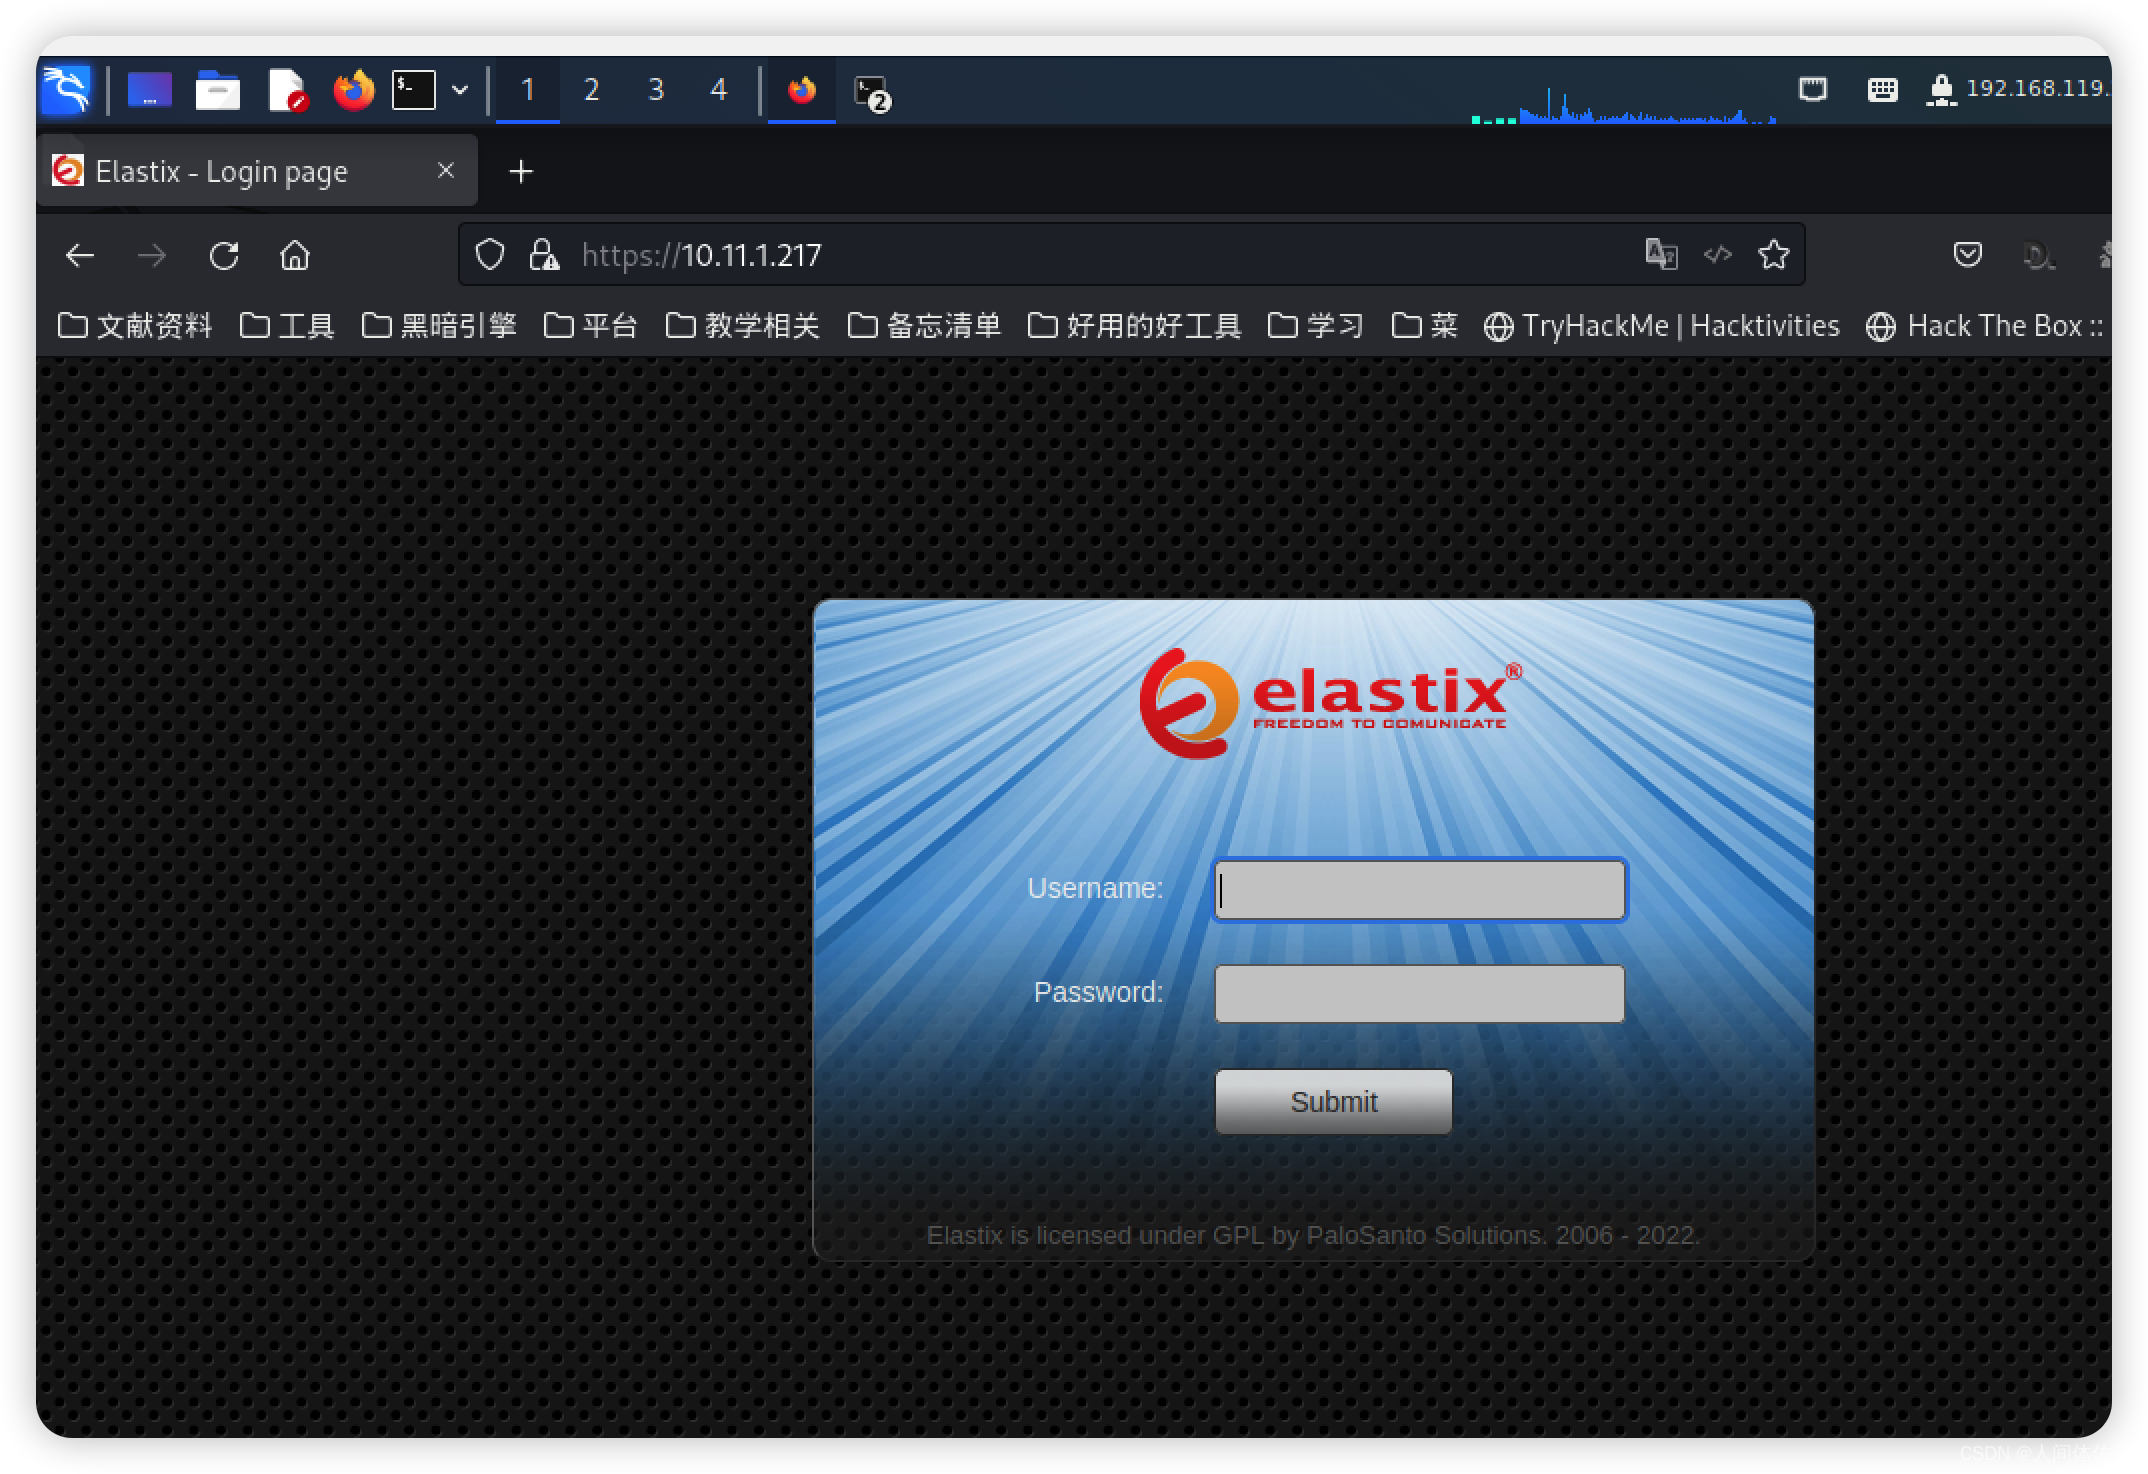Click the translate page icon

coord(1661,254)
